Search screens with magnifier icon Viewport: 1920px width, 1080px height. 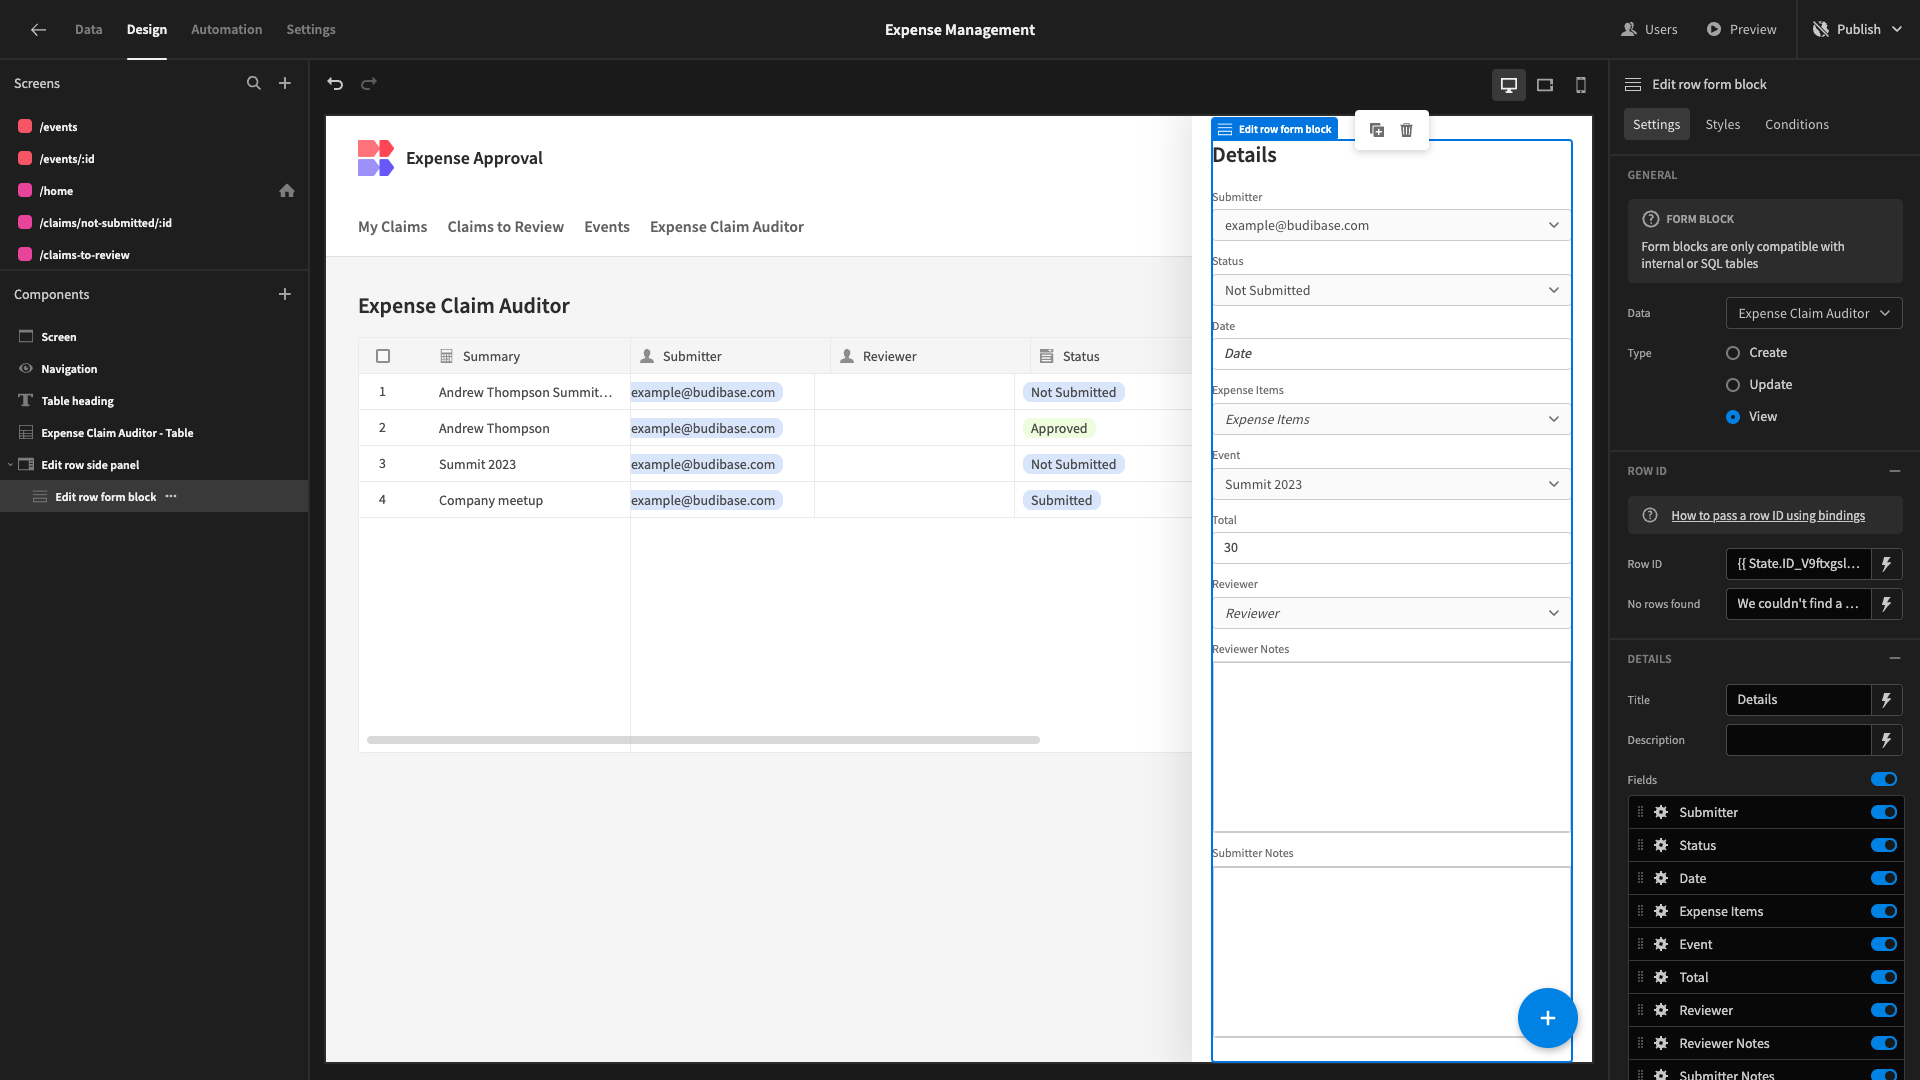point(254,83)
